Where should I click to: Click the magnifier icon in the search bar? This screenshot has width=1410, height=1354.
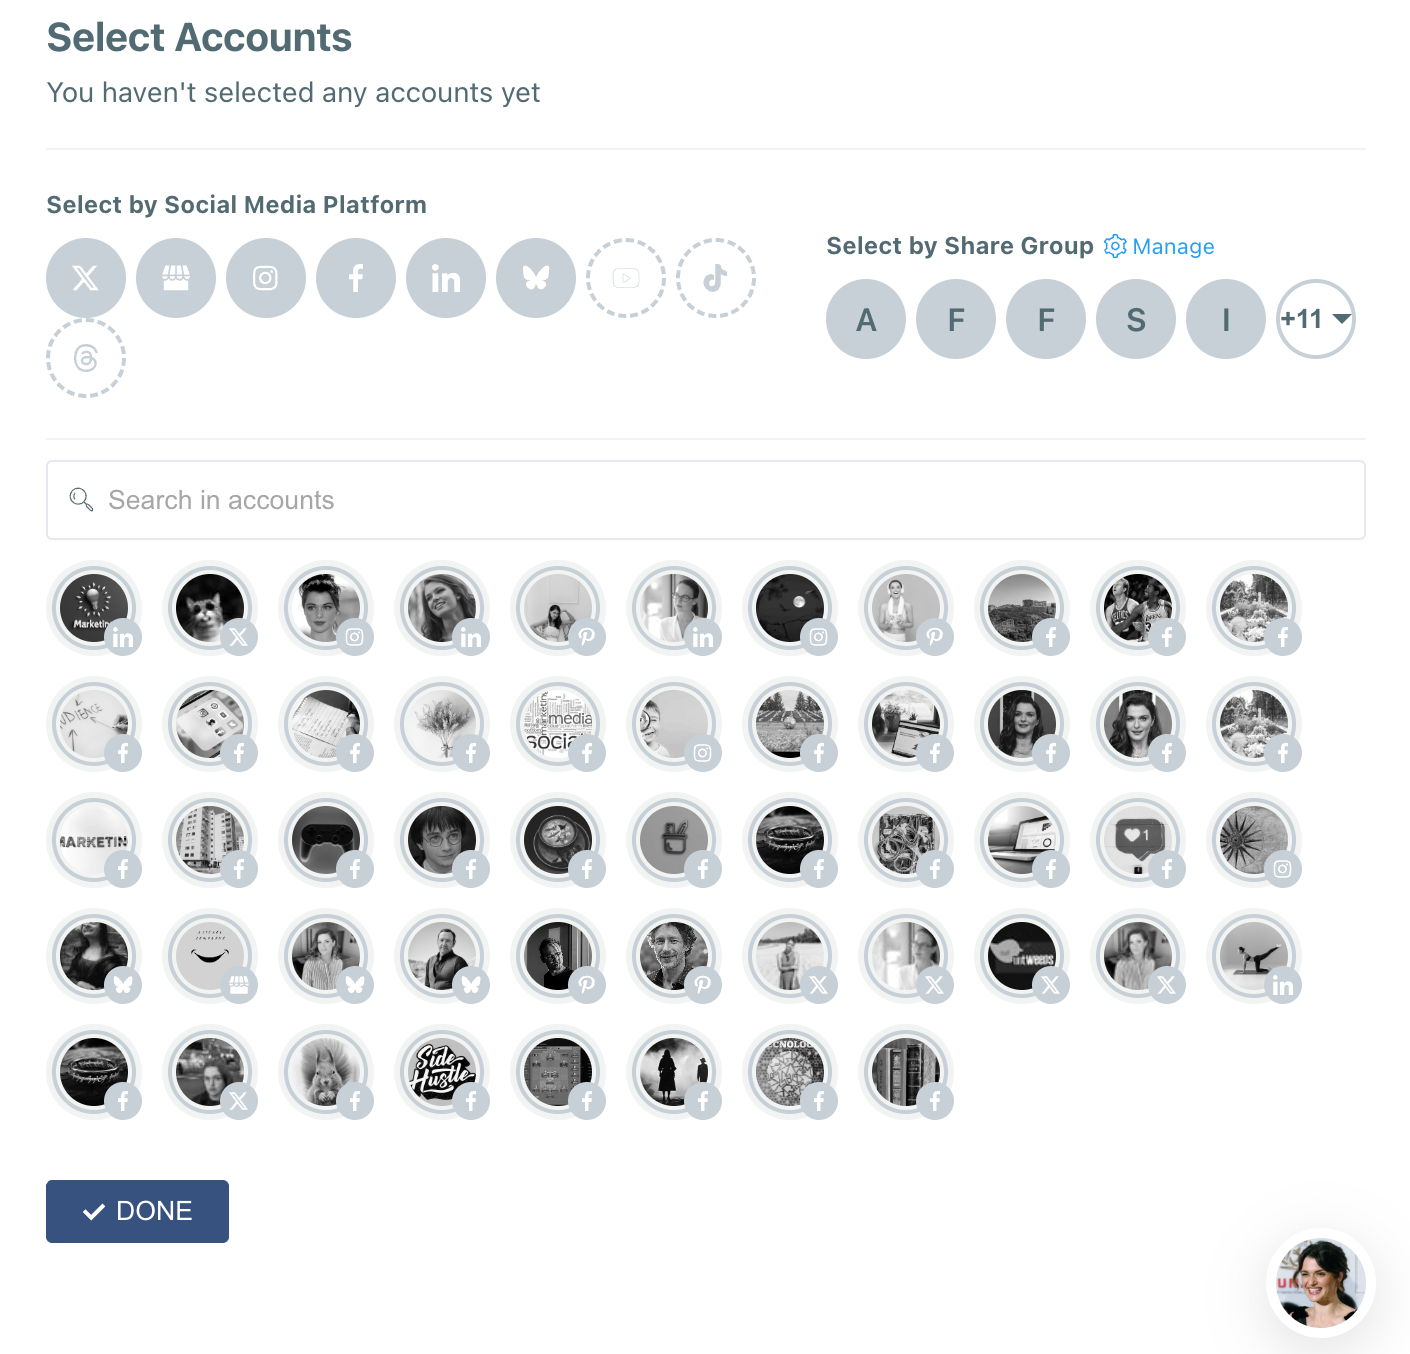pos(81,499)
